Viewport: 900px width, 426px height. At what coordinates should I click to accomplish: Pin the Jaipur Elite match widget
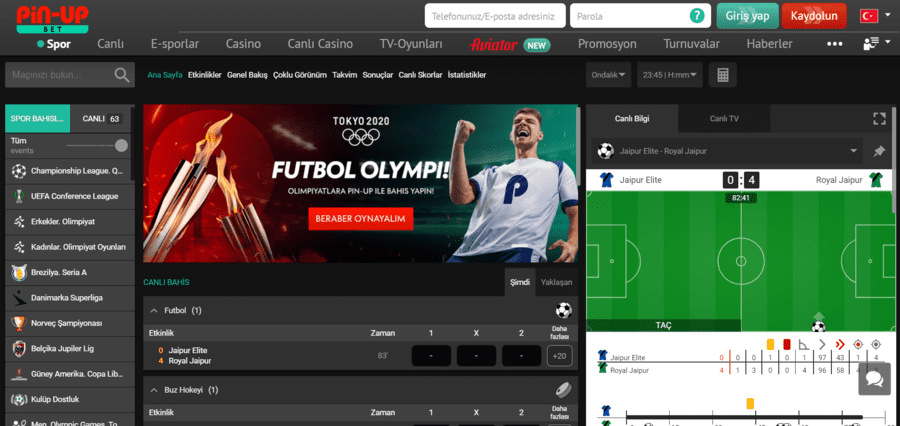coord(879,152)
